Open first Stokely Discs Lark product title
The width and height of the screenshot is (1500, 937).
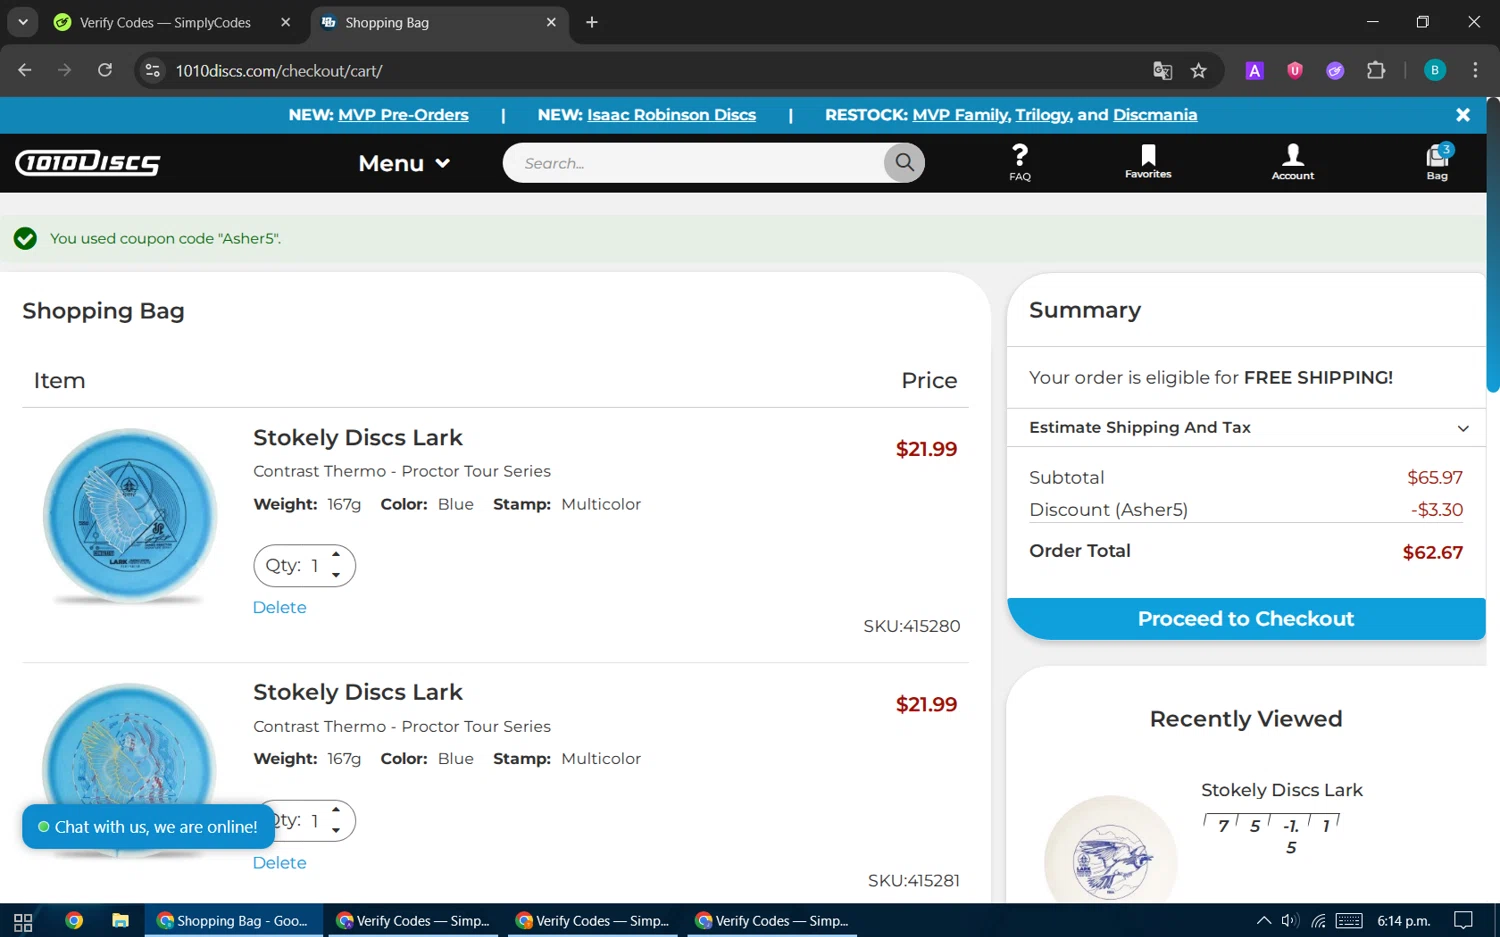click(358, 438)
